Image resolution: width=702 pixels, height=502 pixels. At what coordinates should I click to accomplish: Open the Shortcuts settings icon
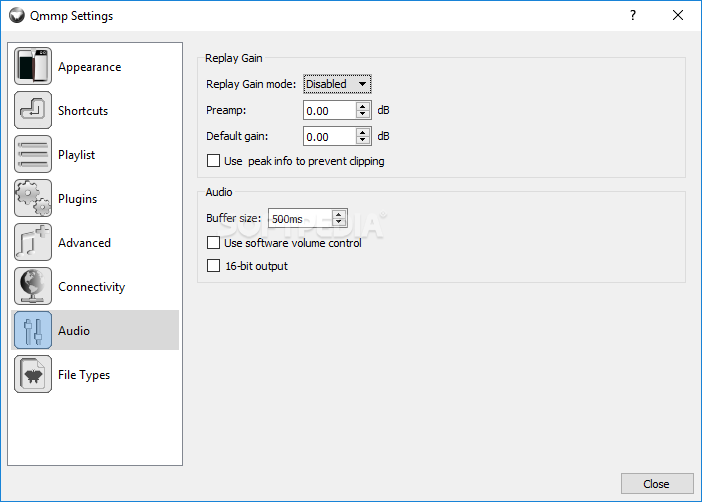pos(33,110)
